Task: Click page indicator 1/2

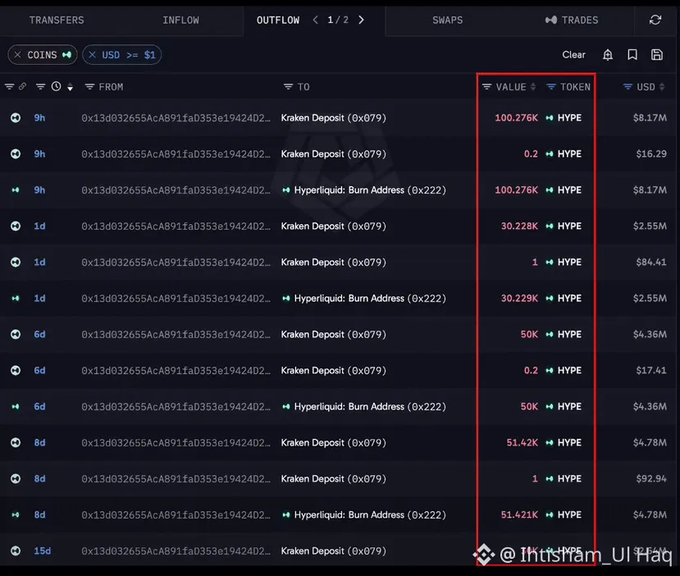Action: pos(338,20)
